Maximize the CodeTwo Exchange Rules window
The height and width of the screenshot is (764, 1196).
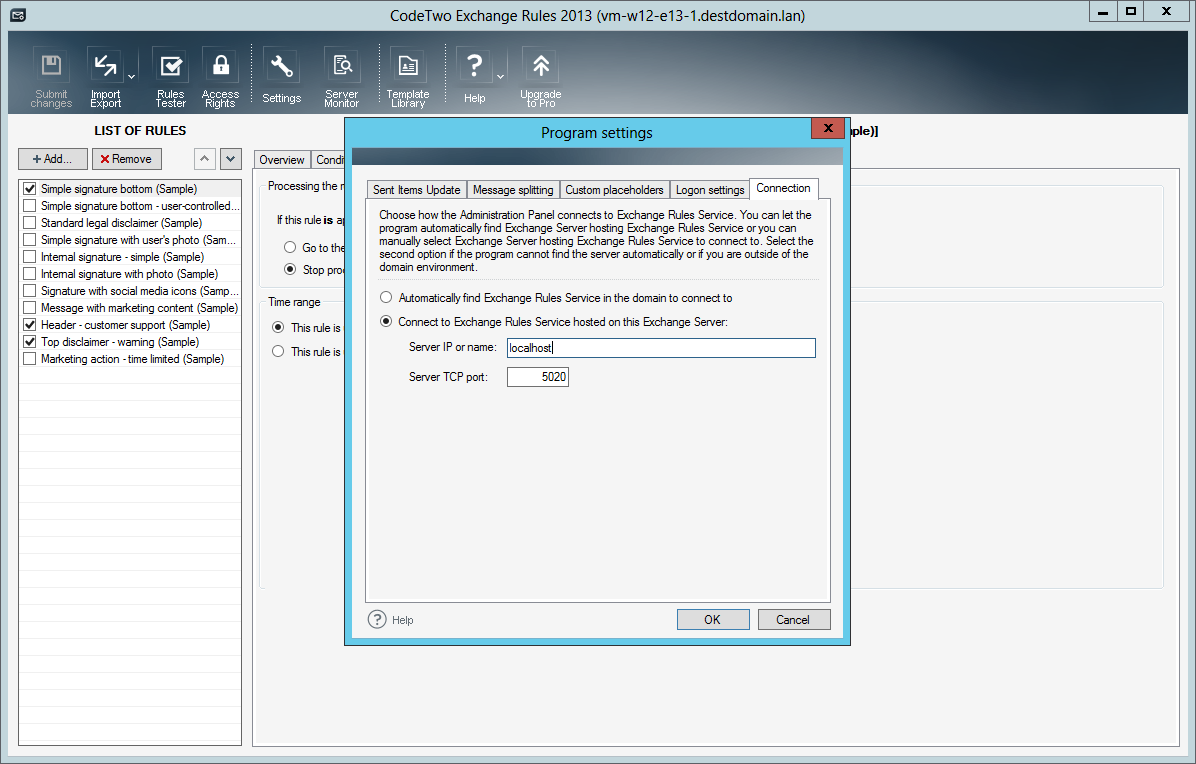[1131, 11]
